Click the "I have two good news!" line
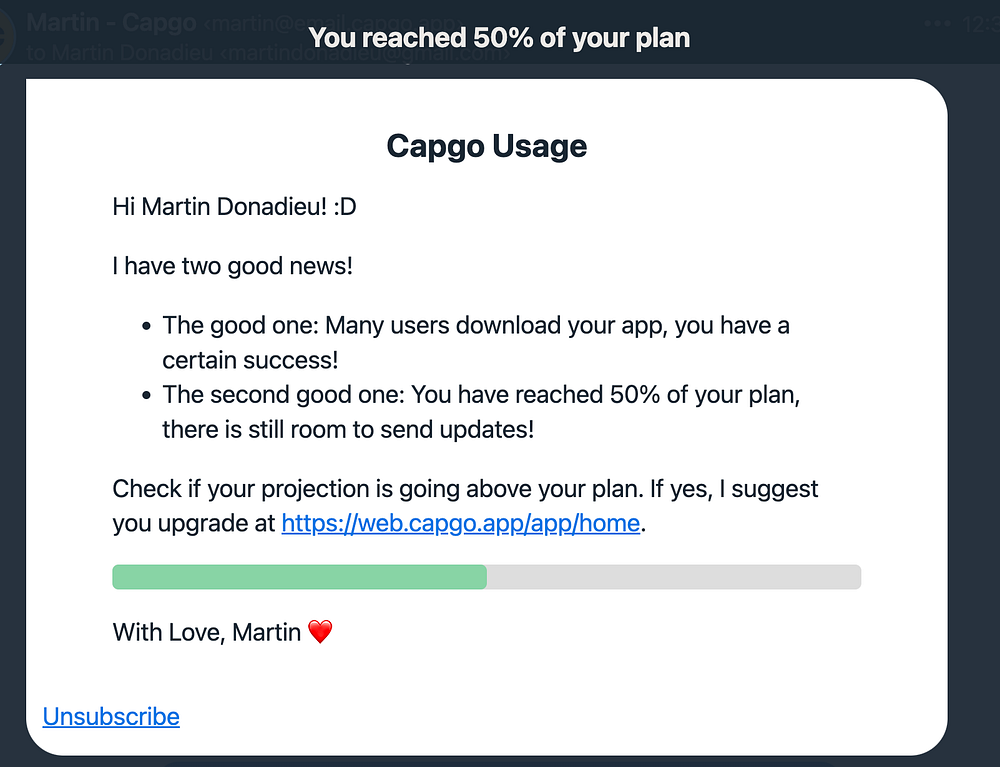The width and height of the screenshot is (1000, 767). [x=232, y=266]
